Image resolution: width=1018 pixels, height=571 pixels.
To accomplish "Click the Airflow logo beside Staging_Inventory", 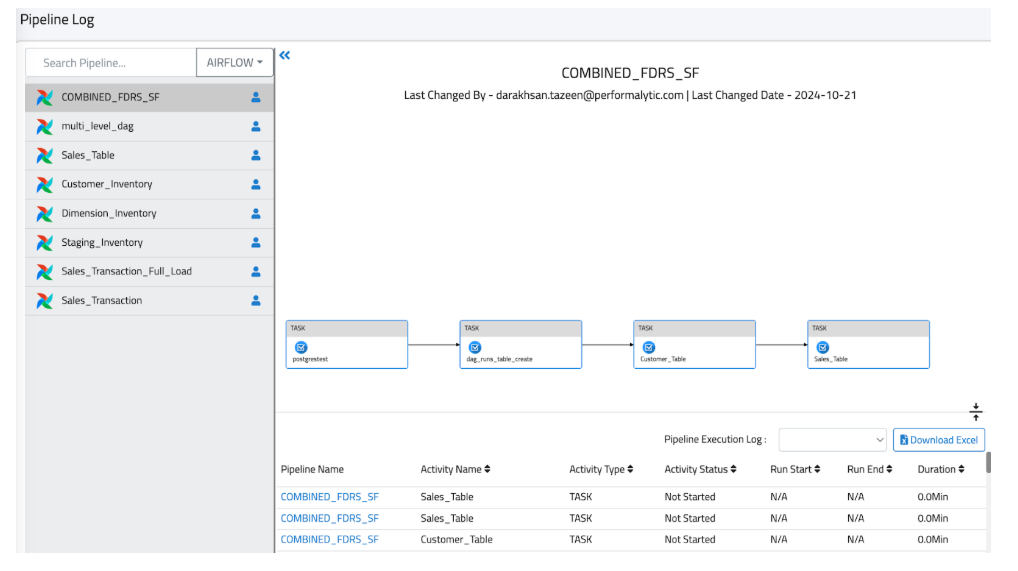I will 45,243.
